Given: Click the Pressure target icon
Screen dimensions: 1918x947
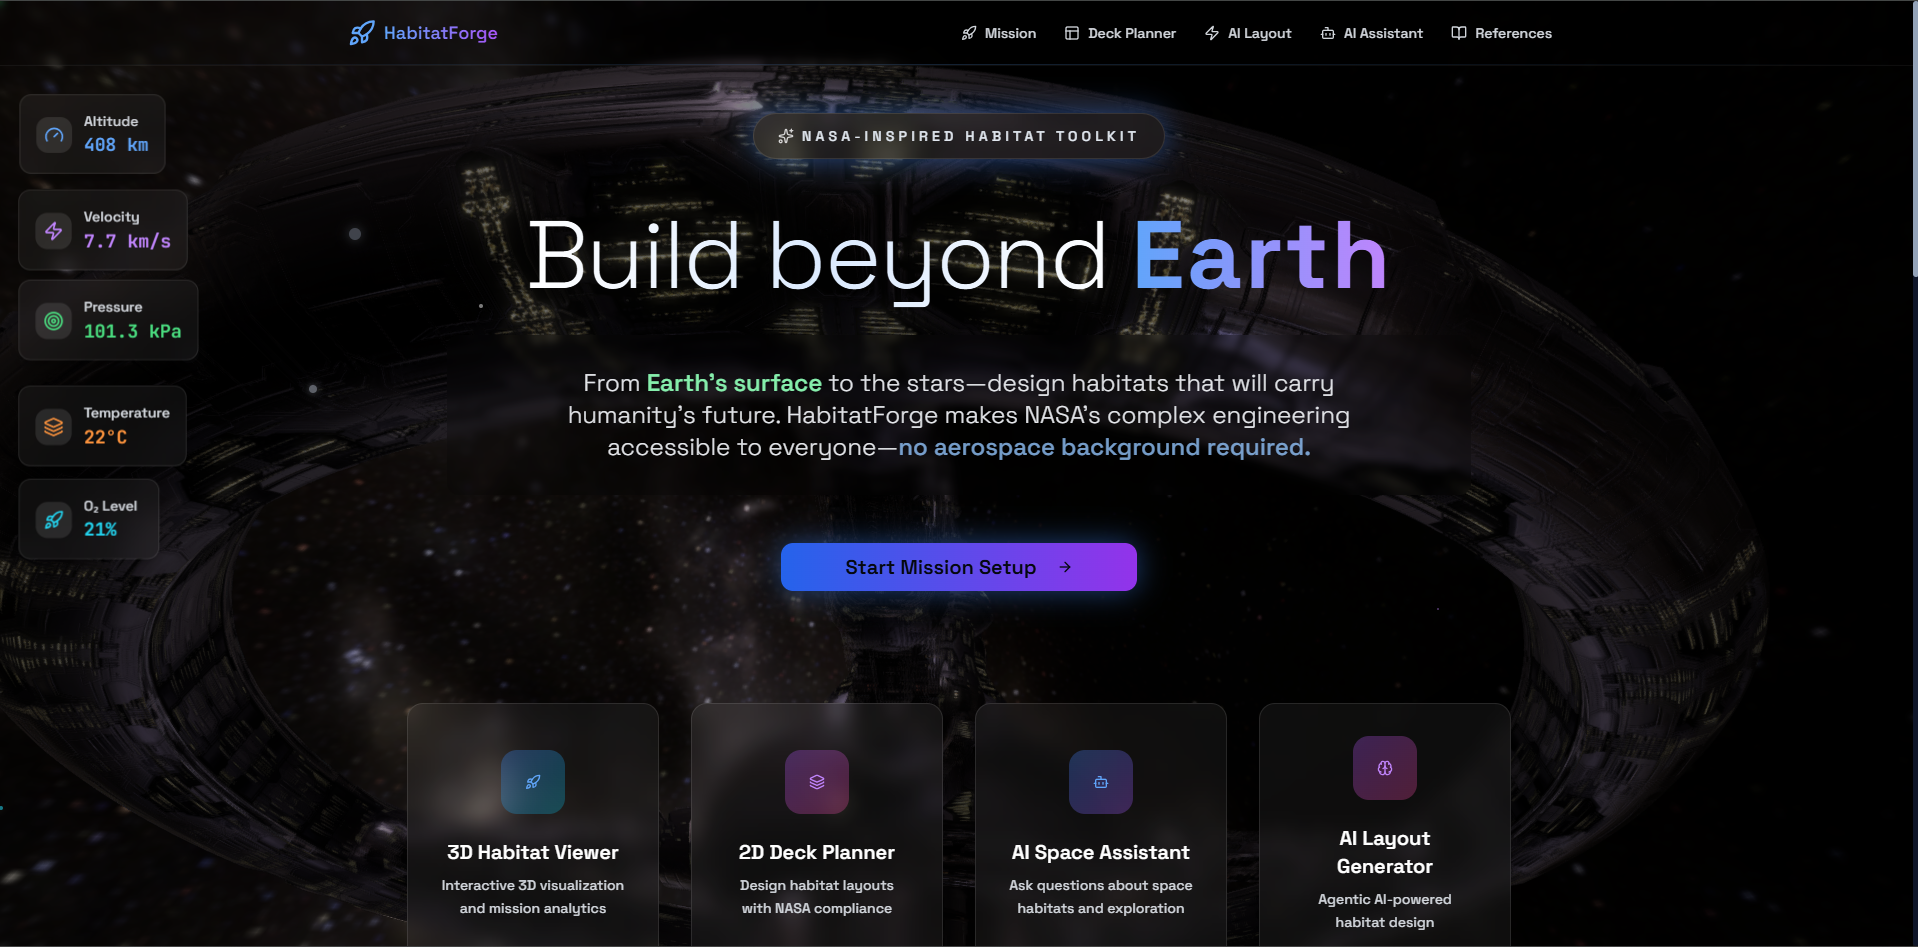Looking at the screenshot, I should pyautogui.click(x=54, y=320).
